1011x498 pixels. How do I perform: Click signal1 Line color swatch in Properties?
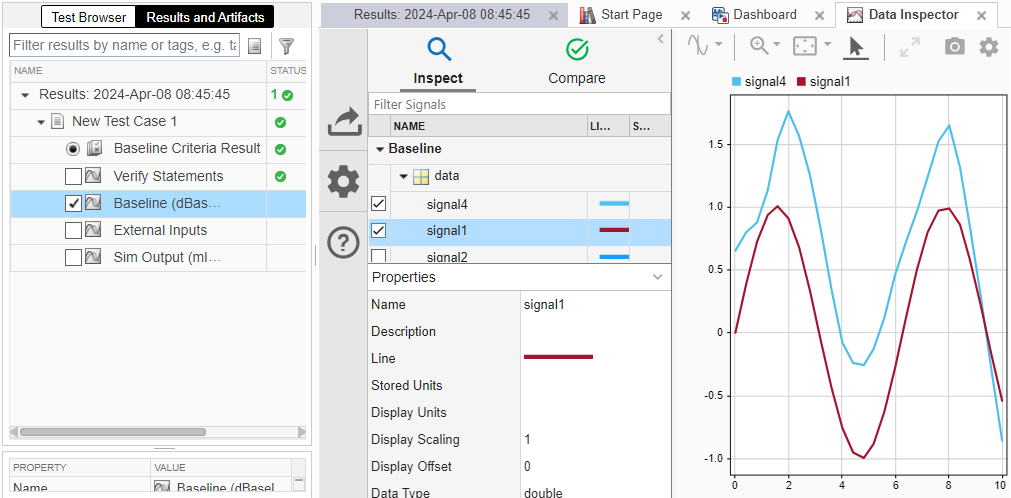(558, 357)
